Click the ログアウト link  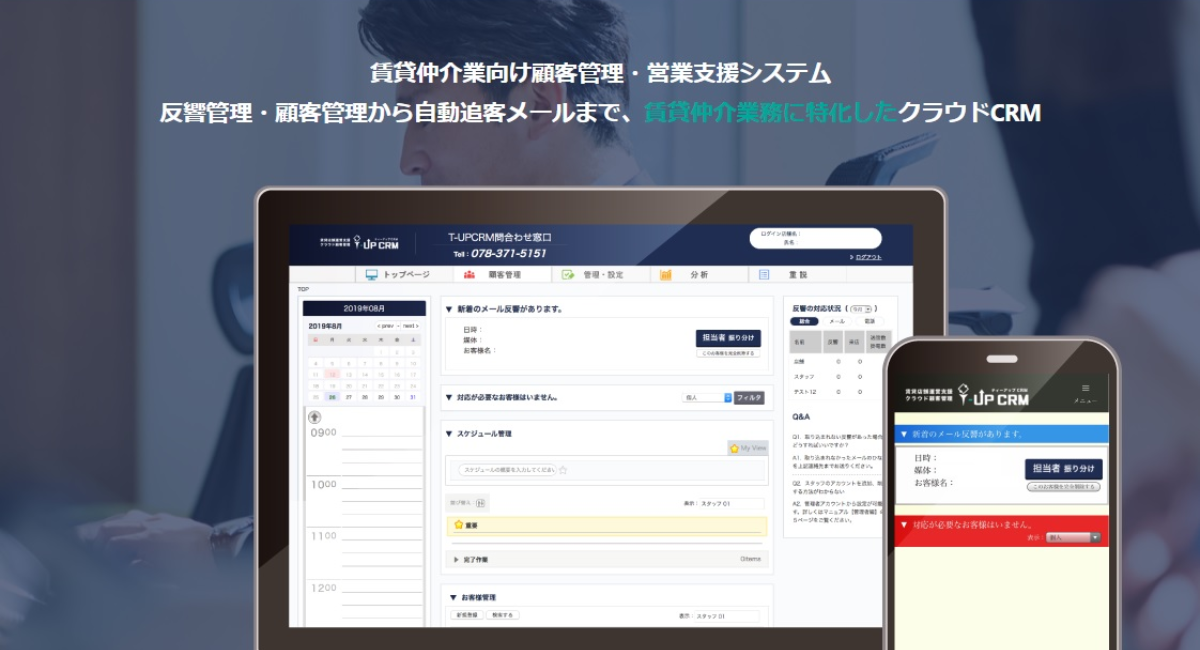pyautogui.click(x=866, y=257)
